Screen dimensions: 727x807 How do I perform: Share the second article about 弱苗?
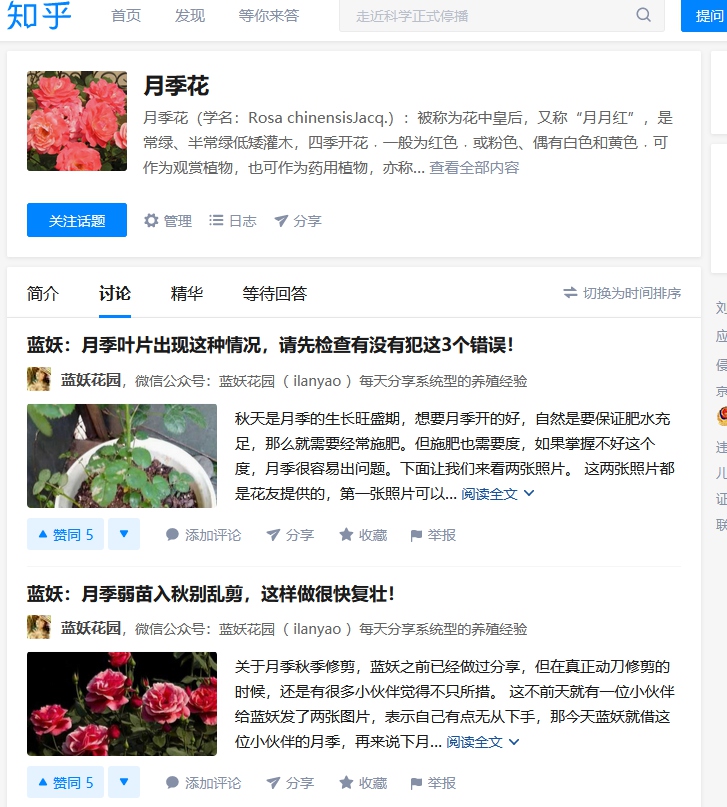tap(290, 783)
